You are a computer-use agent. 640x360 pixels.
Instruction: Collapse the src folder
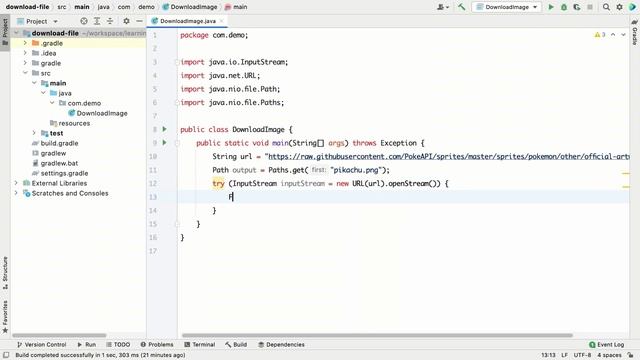point(25,73)
